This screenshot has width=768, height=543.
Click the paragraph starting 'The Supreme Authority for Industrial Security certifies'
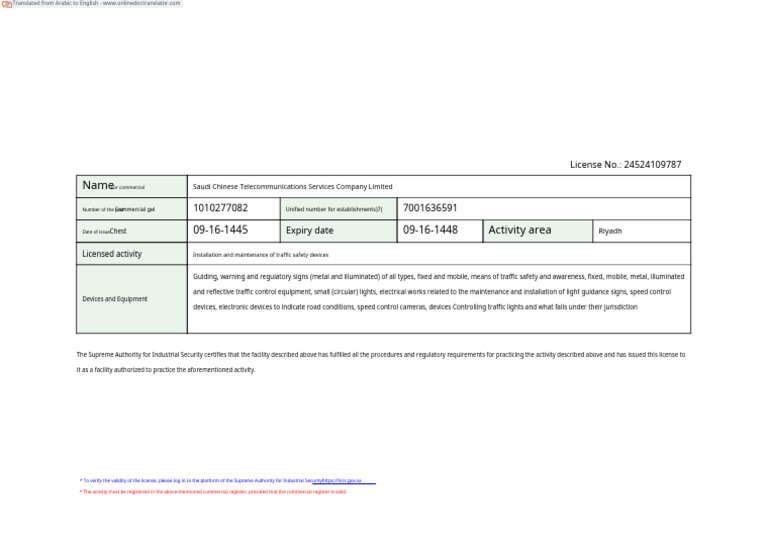pos(381,362)
